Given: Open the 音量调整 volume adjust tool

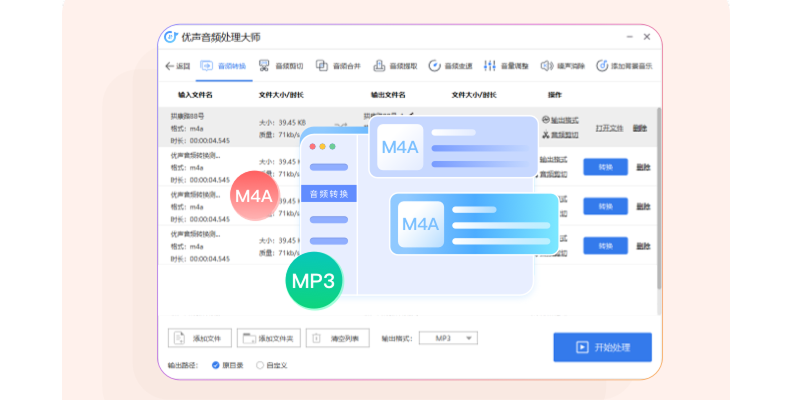Looking at the screenshot, I should (x=506, y=66).
